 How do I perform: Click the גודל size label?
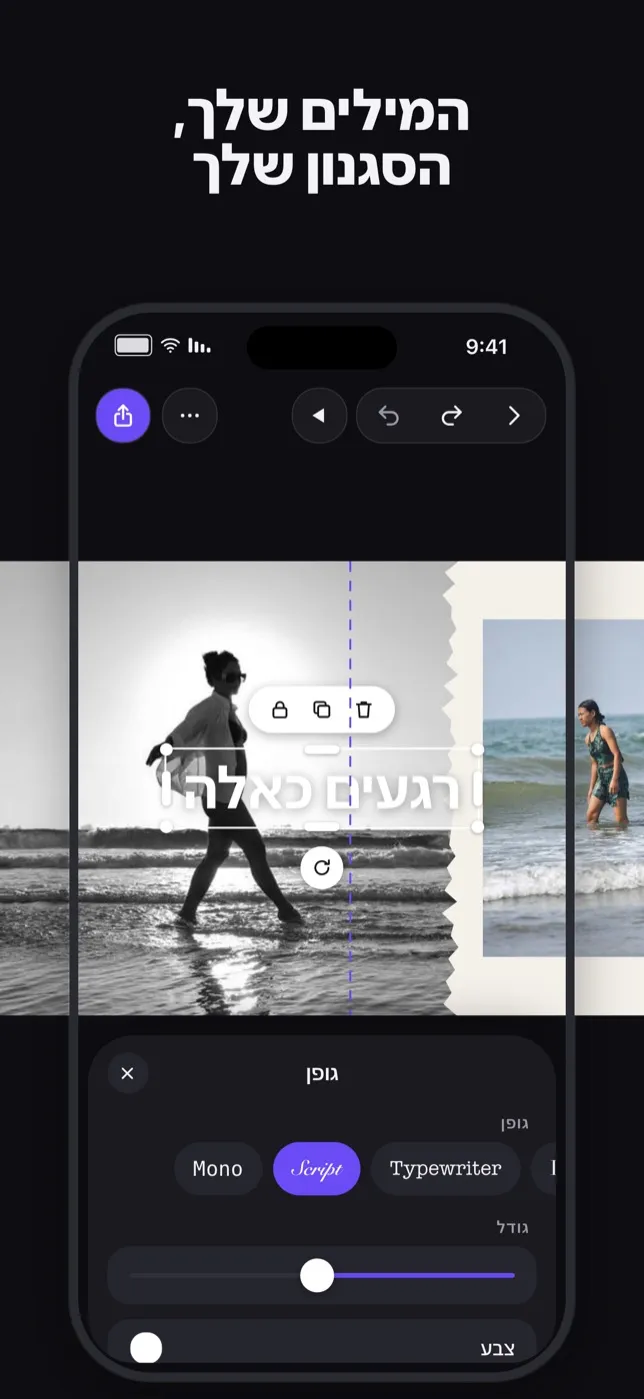[x=512, y=1227]
